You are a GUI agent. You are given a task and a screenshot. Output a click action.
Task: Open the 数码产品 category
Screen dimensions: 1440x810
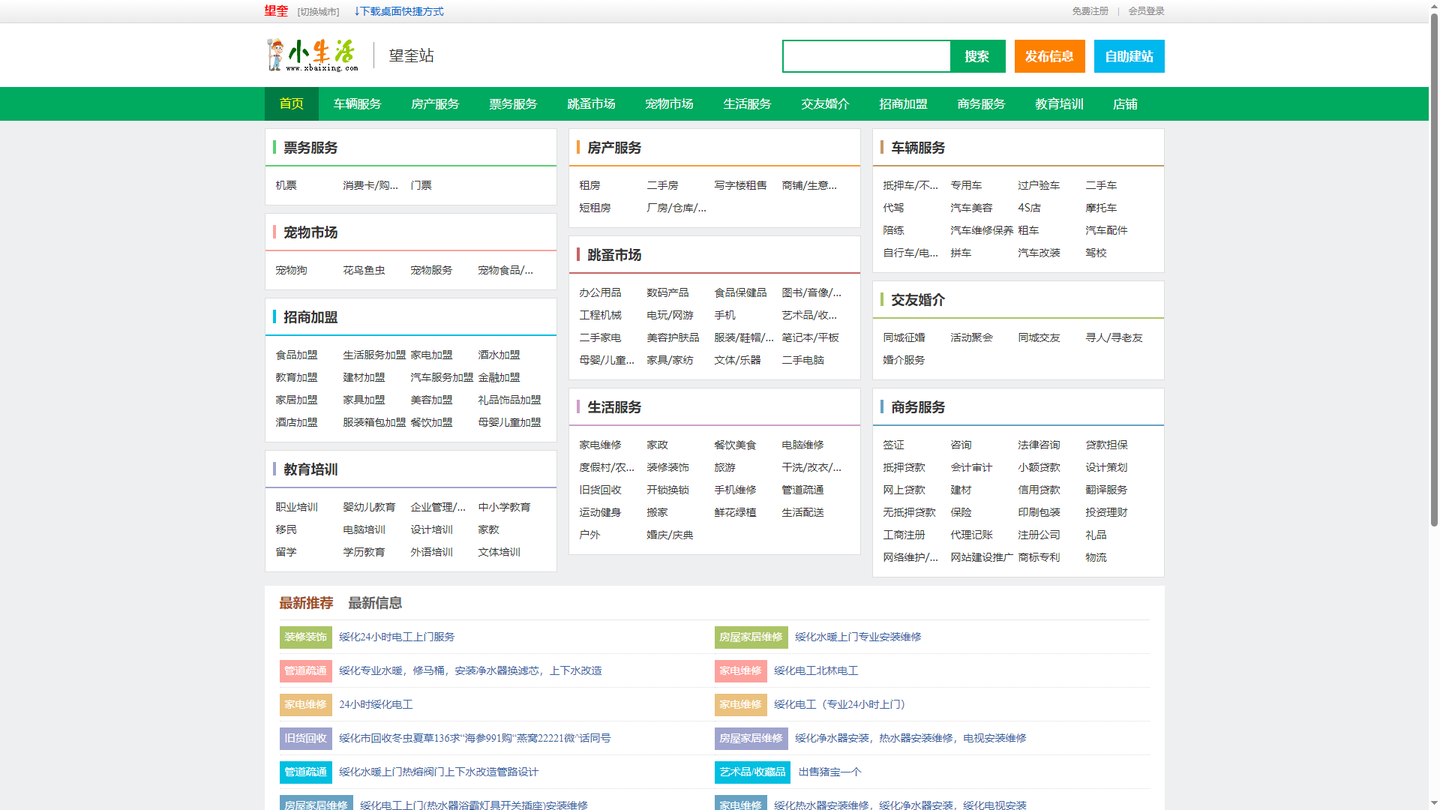668,293
